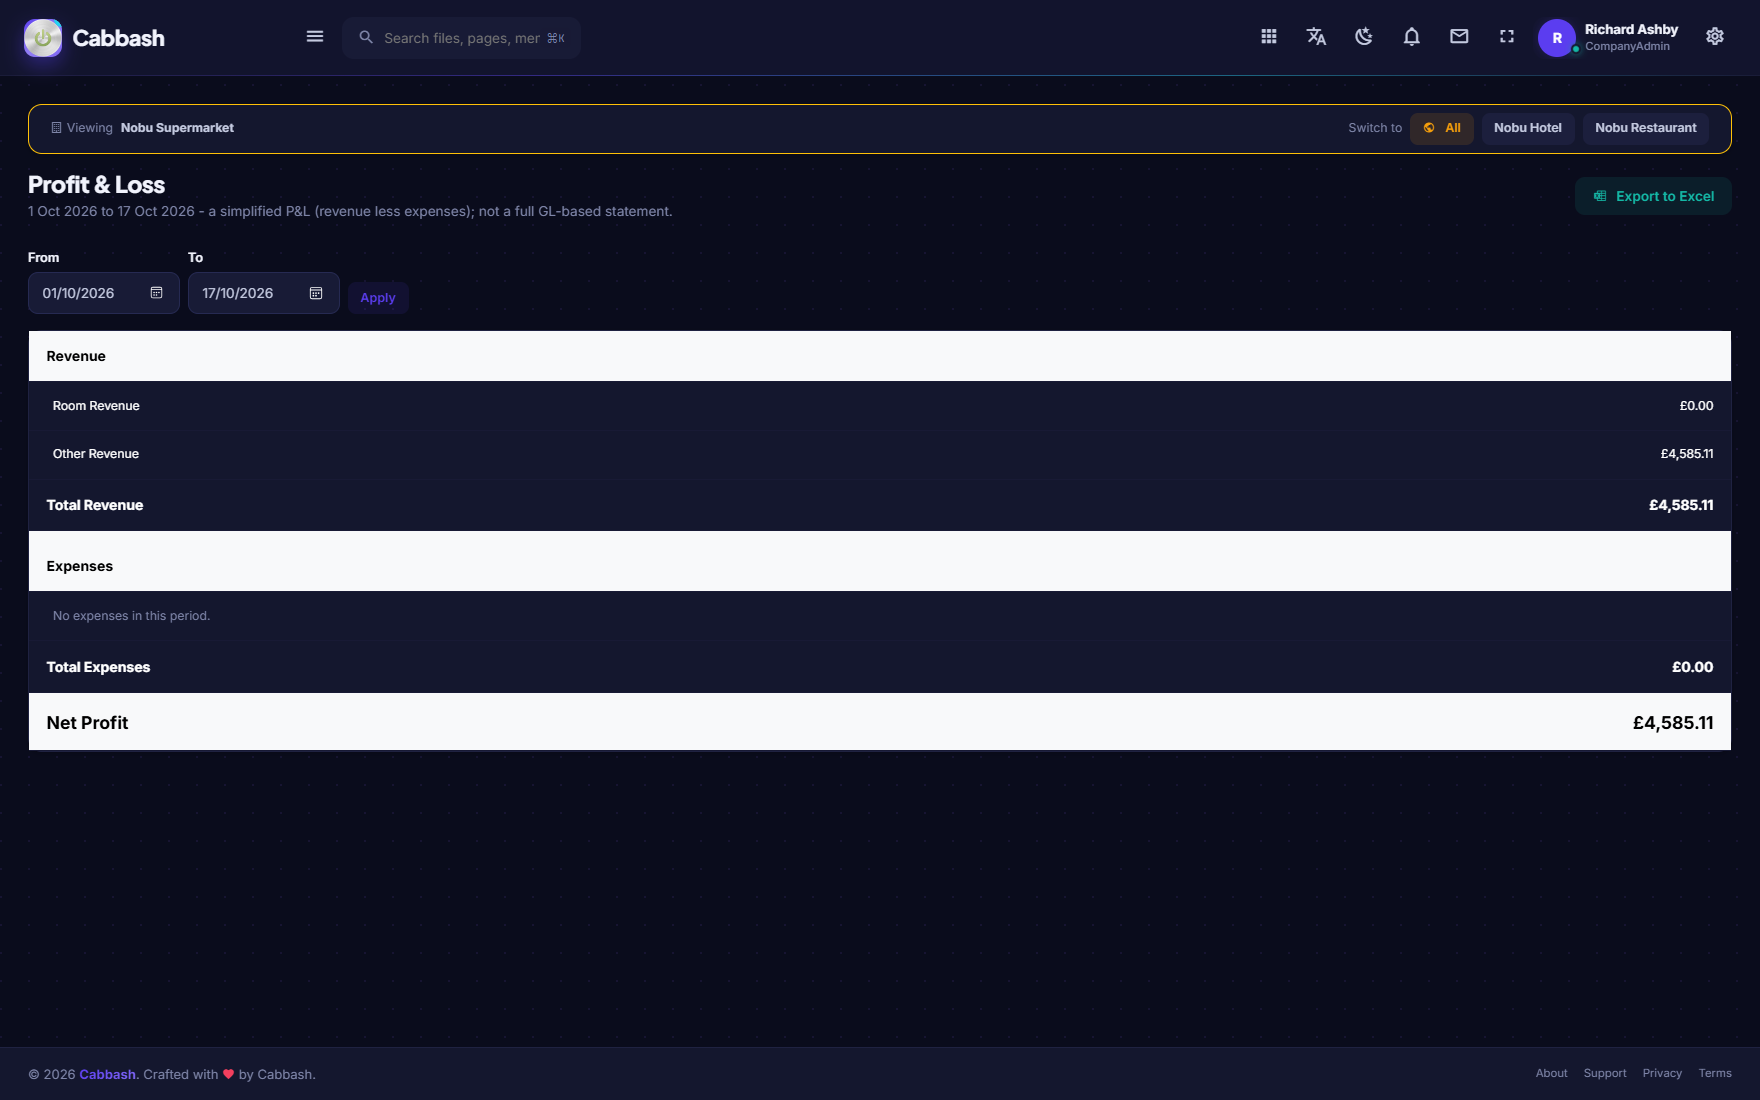Focus the search files input
Image resolution: width=1760 pixels, height=1100 pixels.
click(x=463, y=38)
